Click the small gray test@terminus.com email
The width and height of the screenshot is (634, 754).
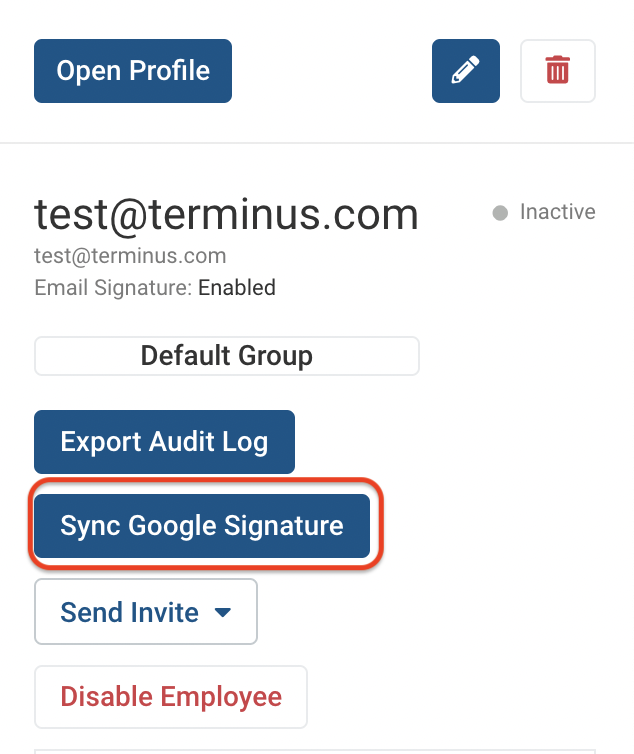[130, 256]
